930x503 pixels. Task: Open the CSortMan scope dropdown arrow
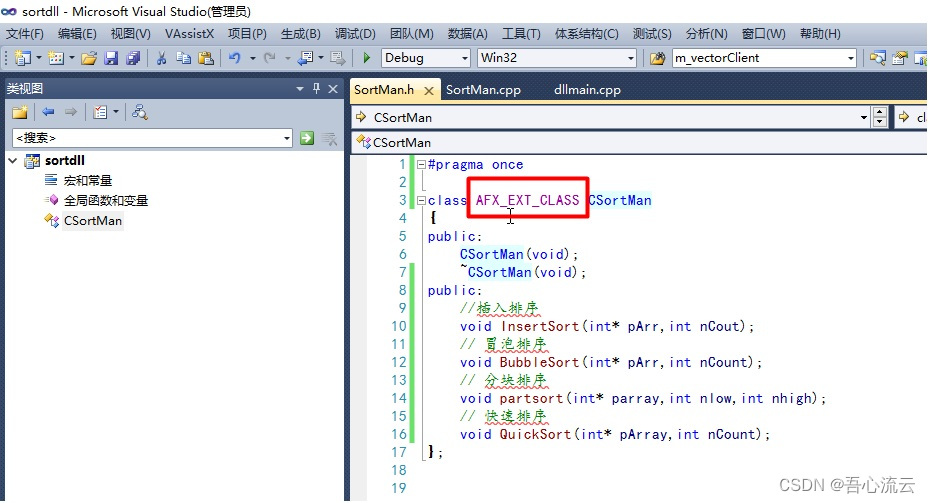864,117
